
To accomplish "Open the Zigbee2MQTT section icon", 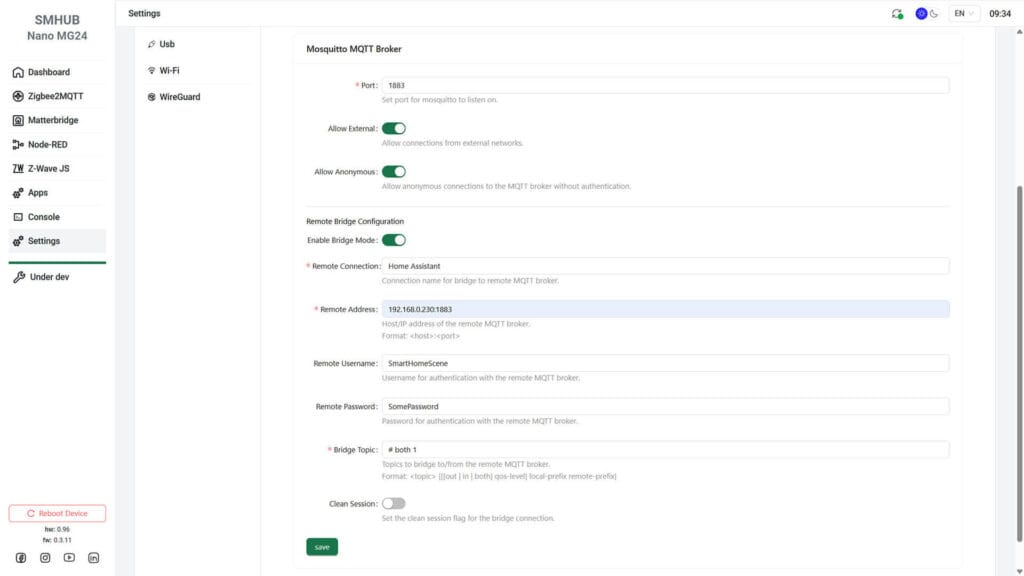I will [18, 96].
